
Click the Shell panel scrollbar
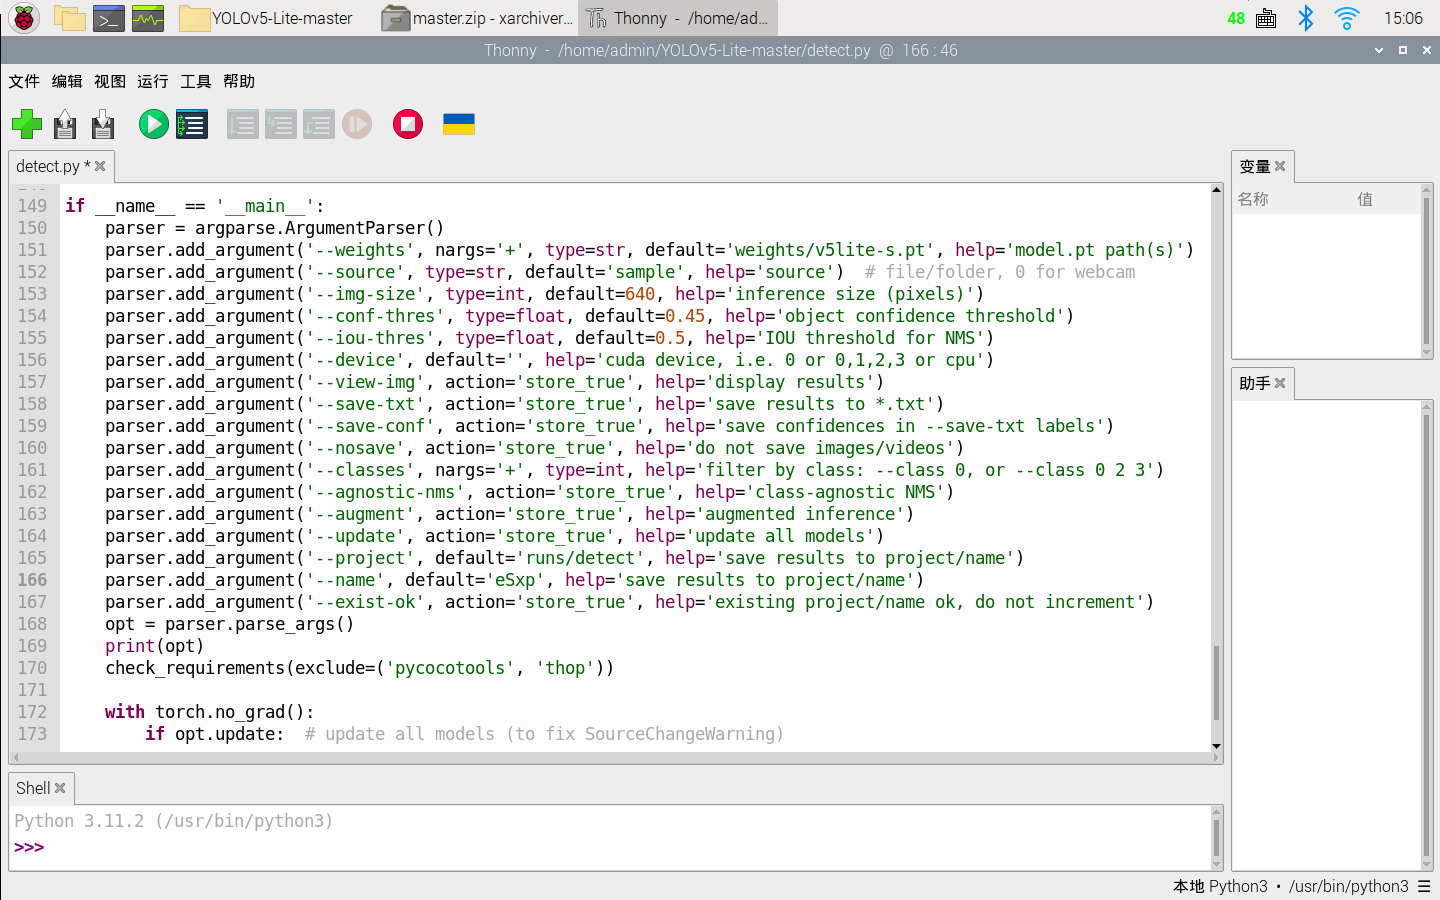pos(1216,838)
